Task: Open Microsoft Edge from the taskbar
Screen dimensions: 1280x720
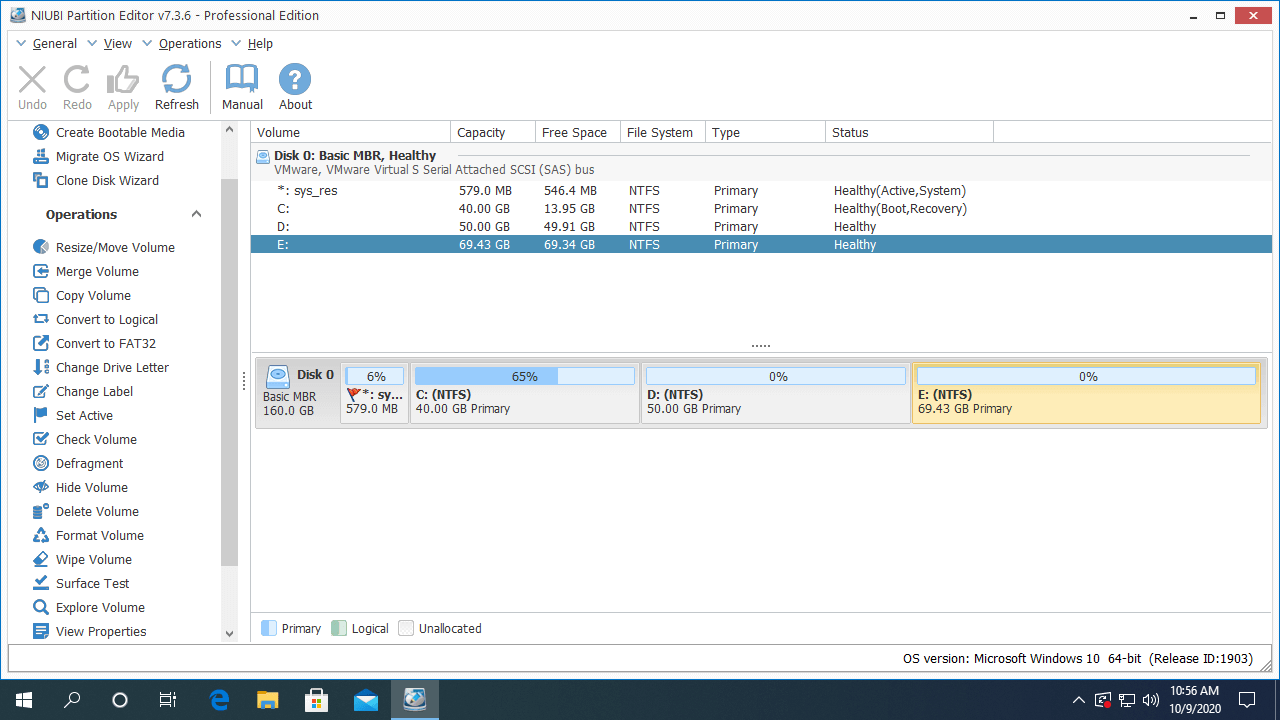Action: click(x=219, y=700)
